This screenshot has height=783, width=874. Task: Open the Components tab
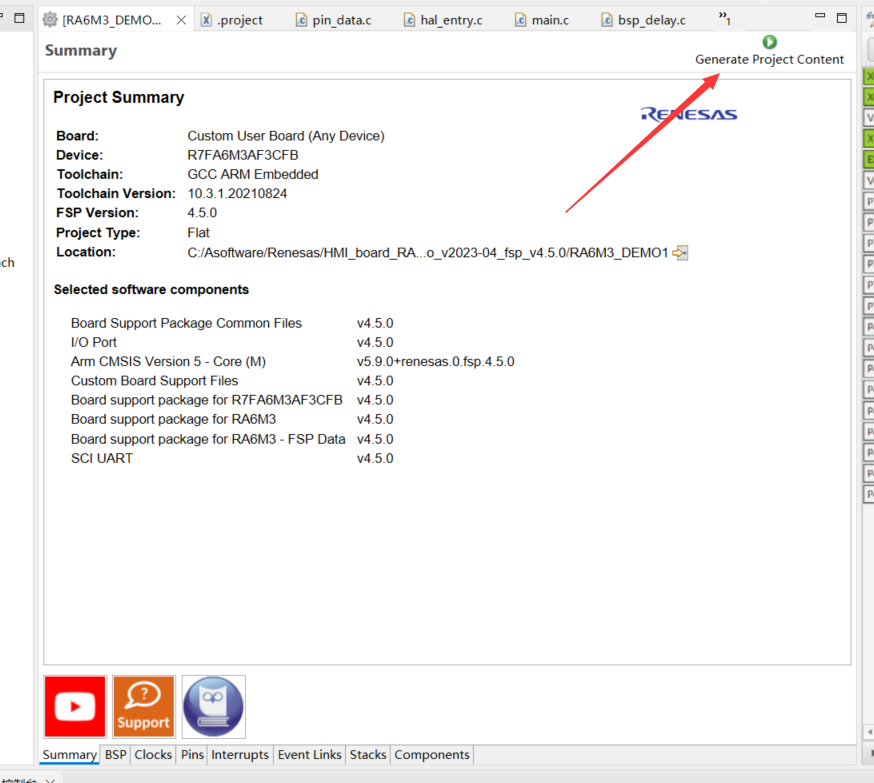pos(432,755)
